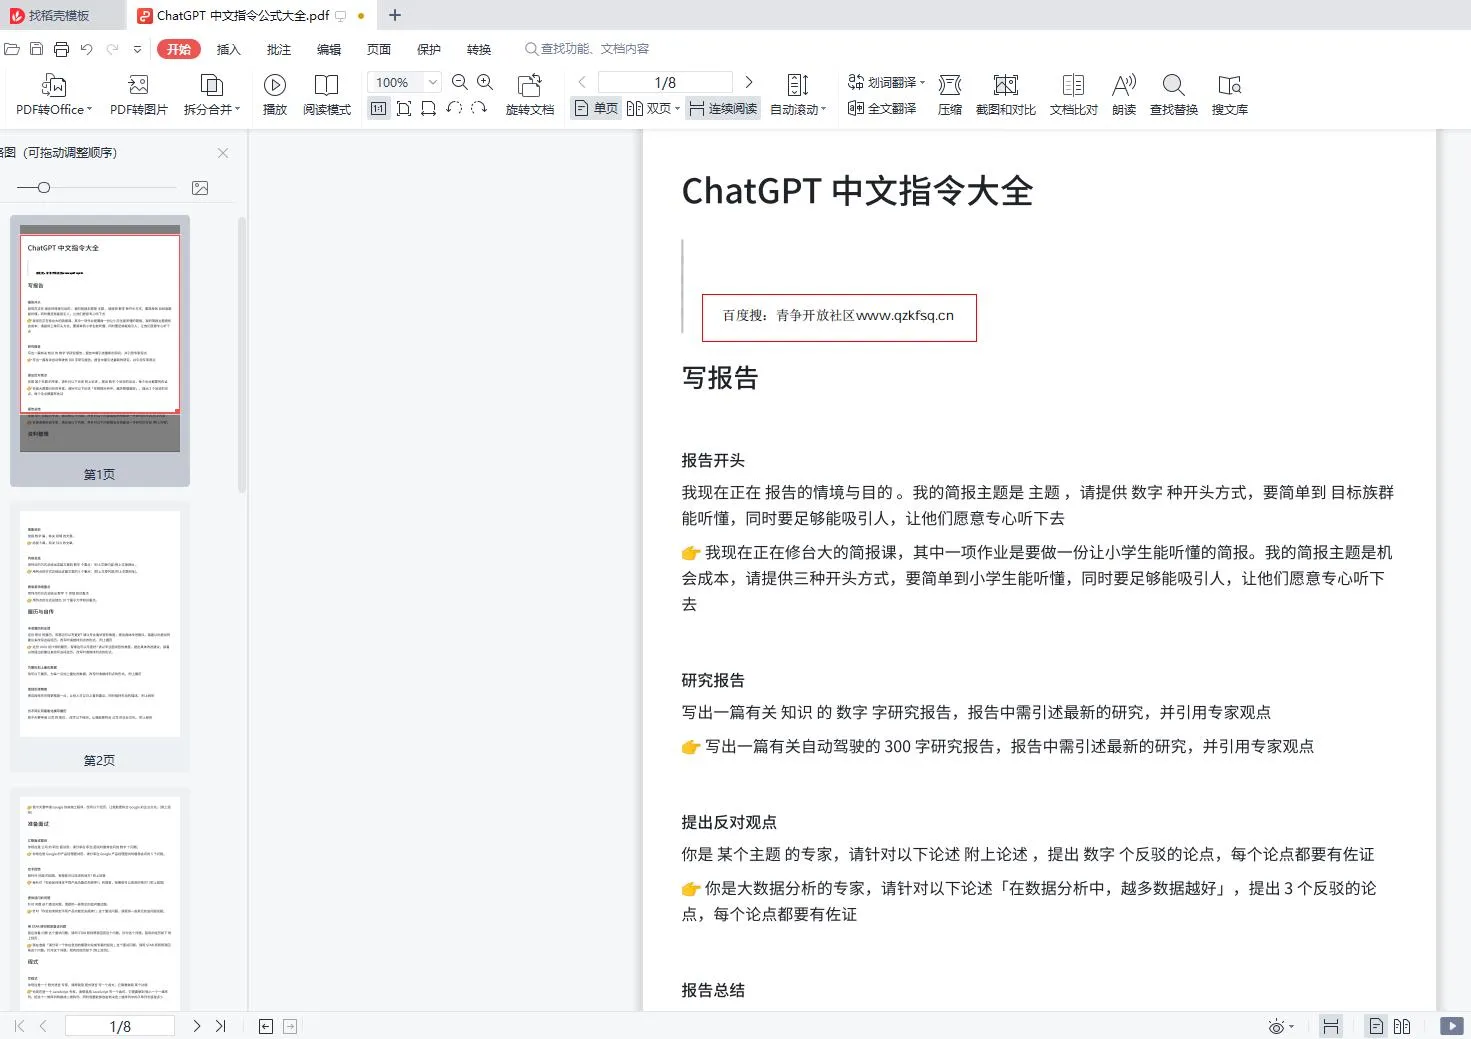Viewport: 1471px width, 1039px height.
Task: Open a new tab with plus button
Action: tap(395, 15)
